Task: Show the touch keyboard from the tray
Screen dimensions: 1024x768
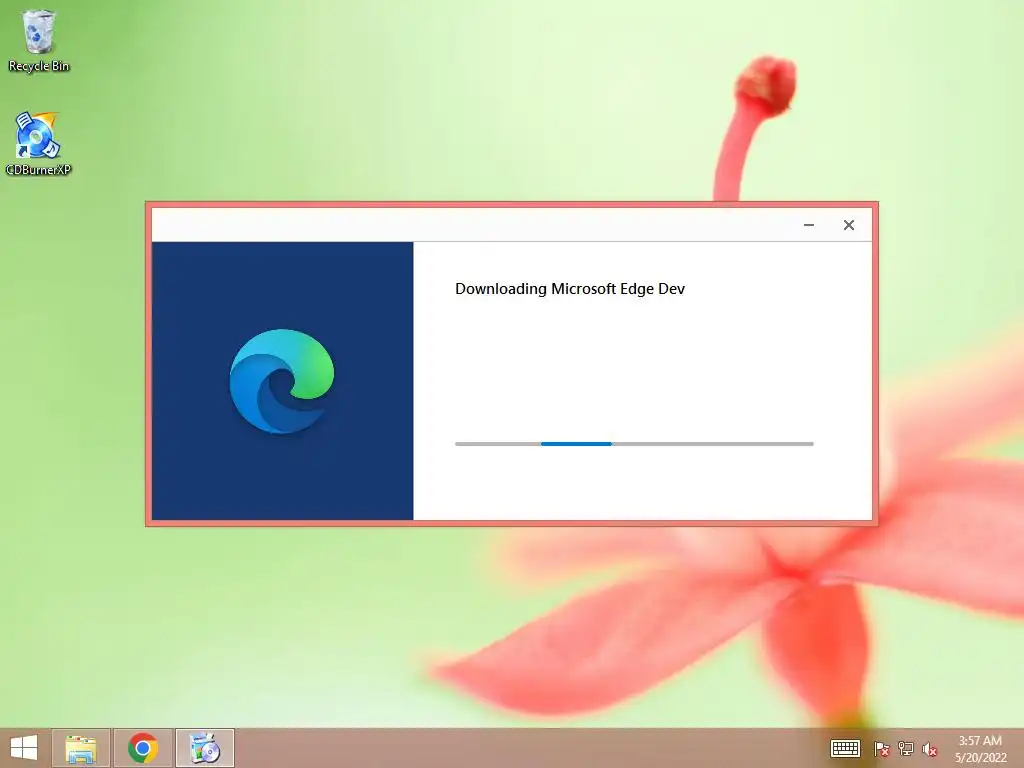Action: [845, 748]
